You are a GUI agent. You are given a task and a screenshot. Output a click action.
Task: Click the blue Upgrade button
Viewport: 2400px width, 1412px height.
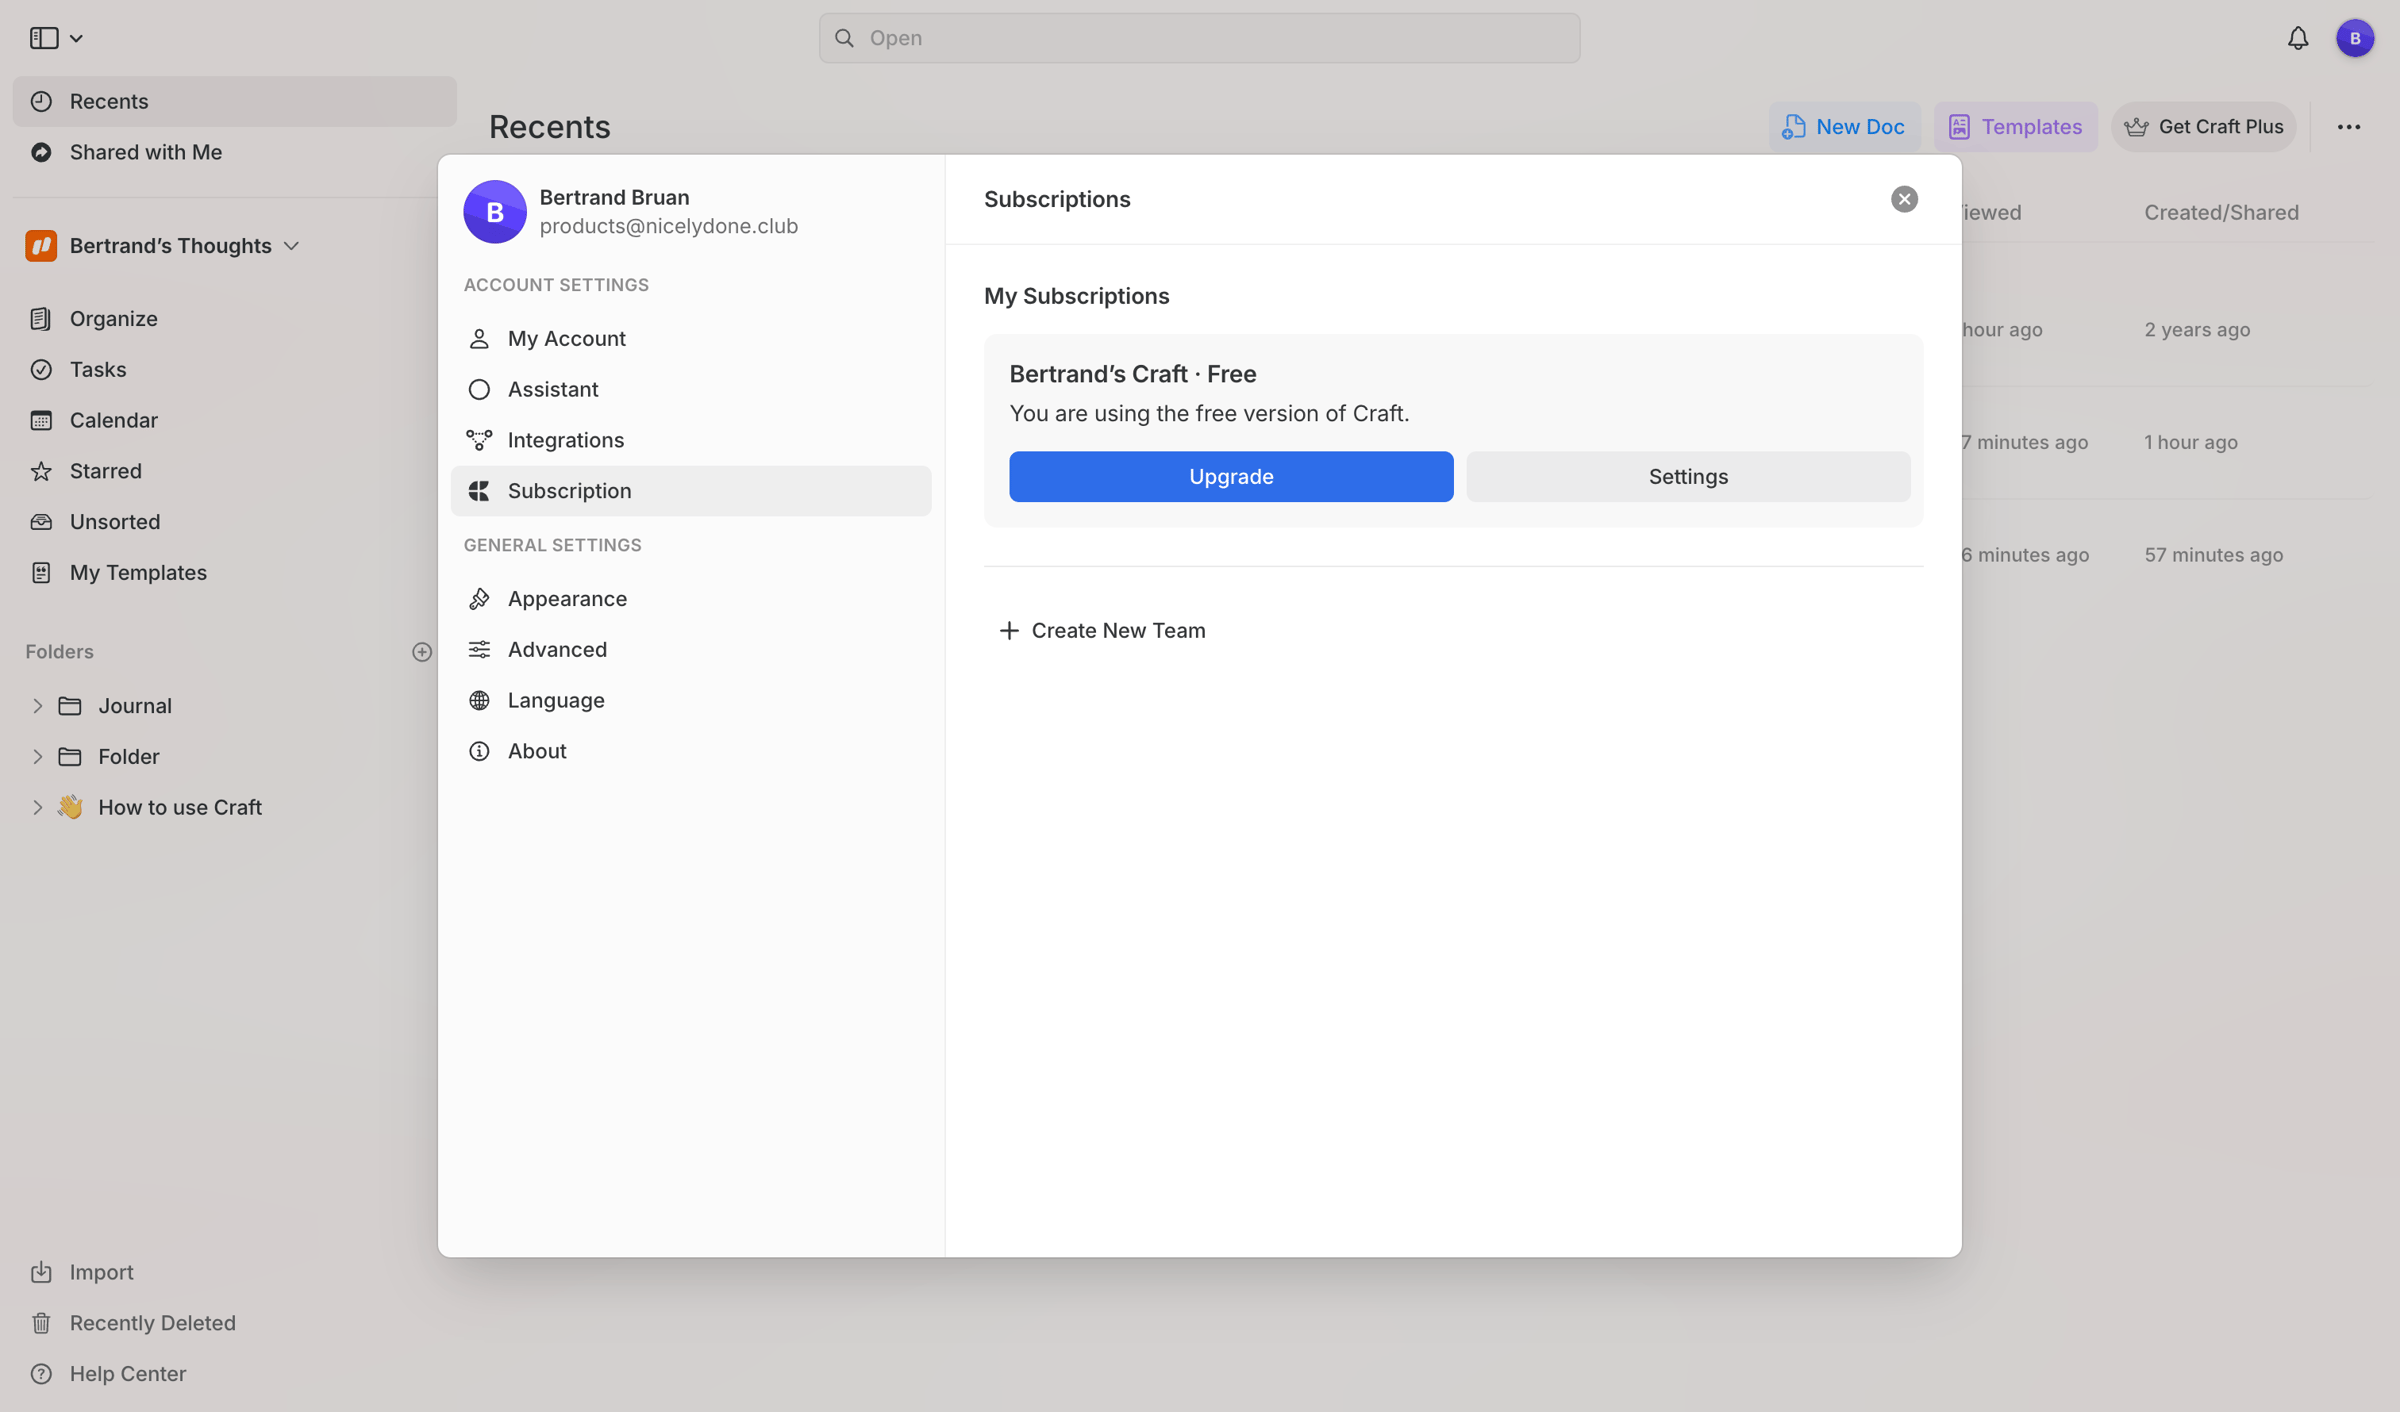[x=1231, y=477]
